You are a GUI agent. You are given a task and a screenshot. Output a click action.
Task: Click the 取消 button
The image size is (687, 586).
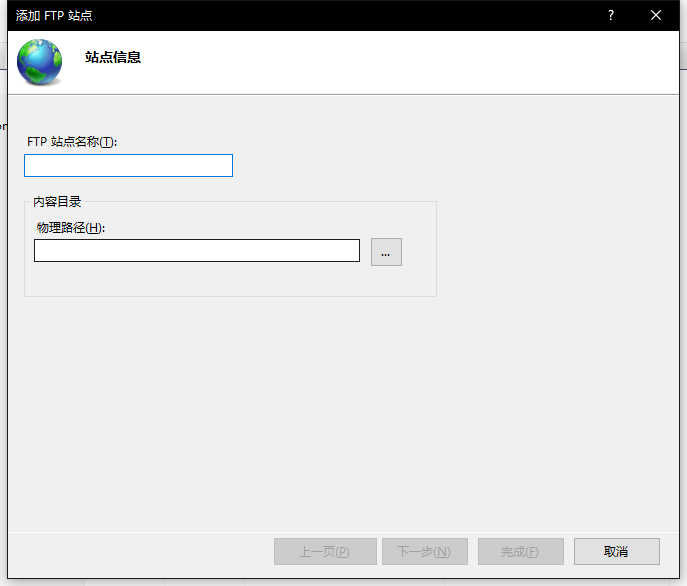coord(616,551)
